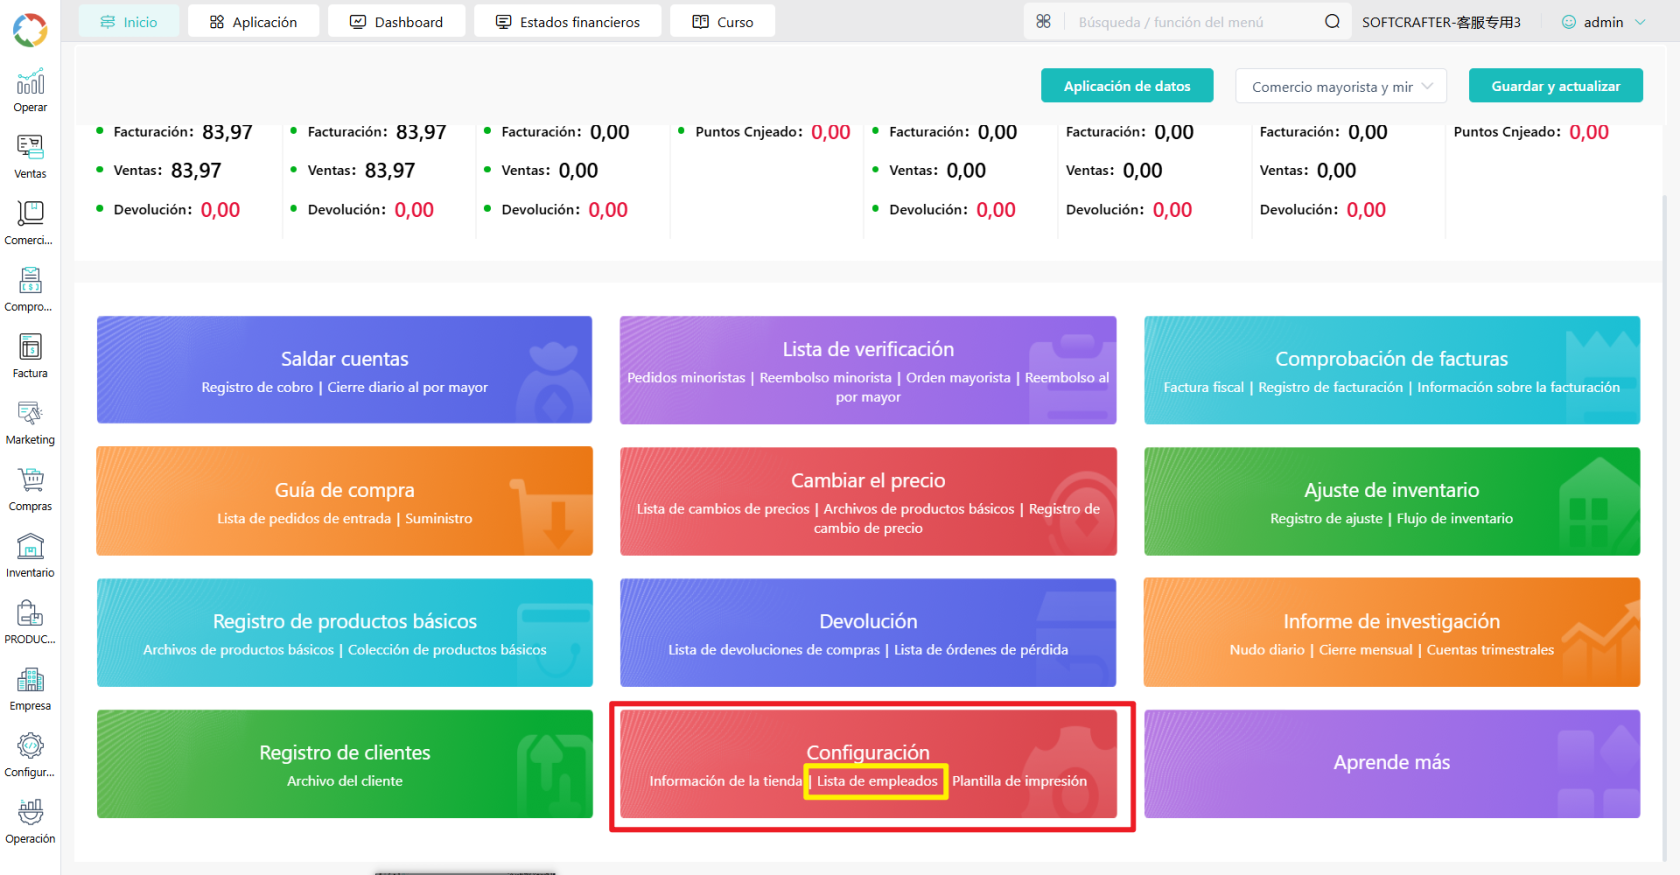
Task: Click the Estados financieros tab icon
Action: (x=504, y=21)
